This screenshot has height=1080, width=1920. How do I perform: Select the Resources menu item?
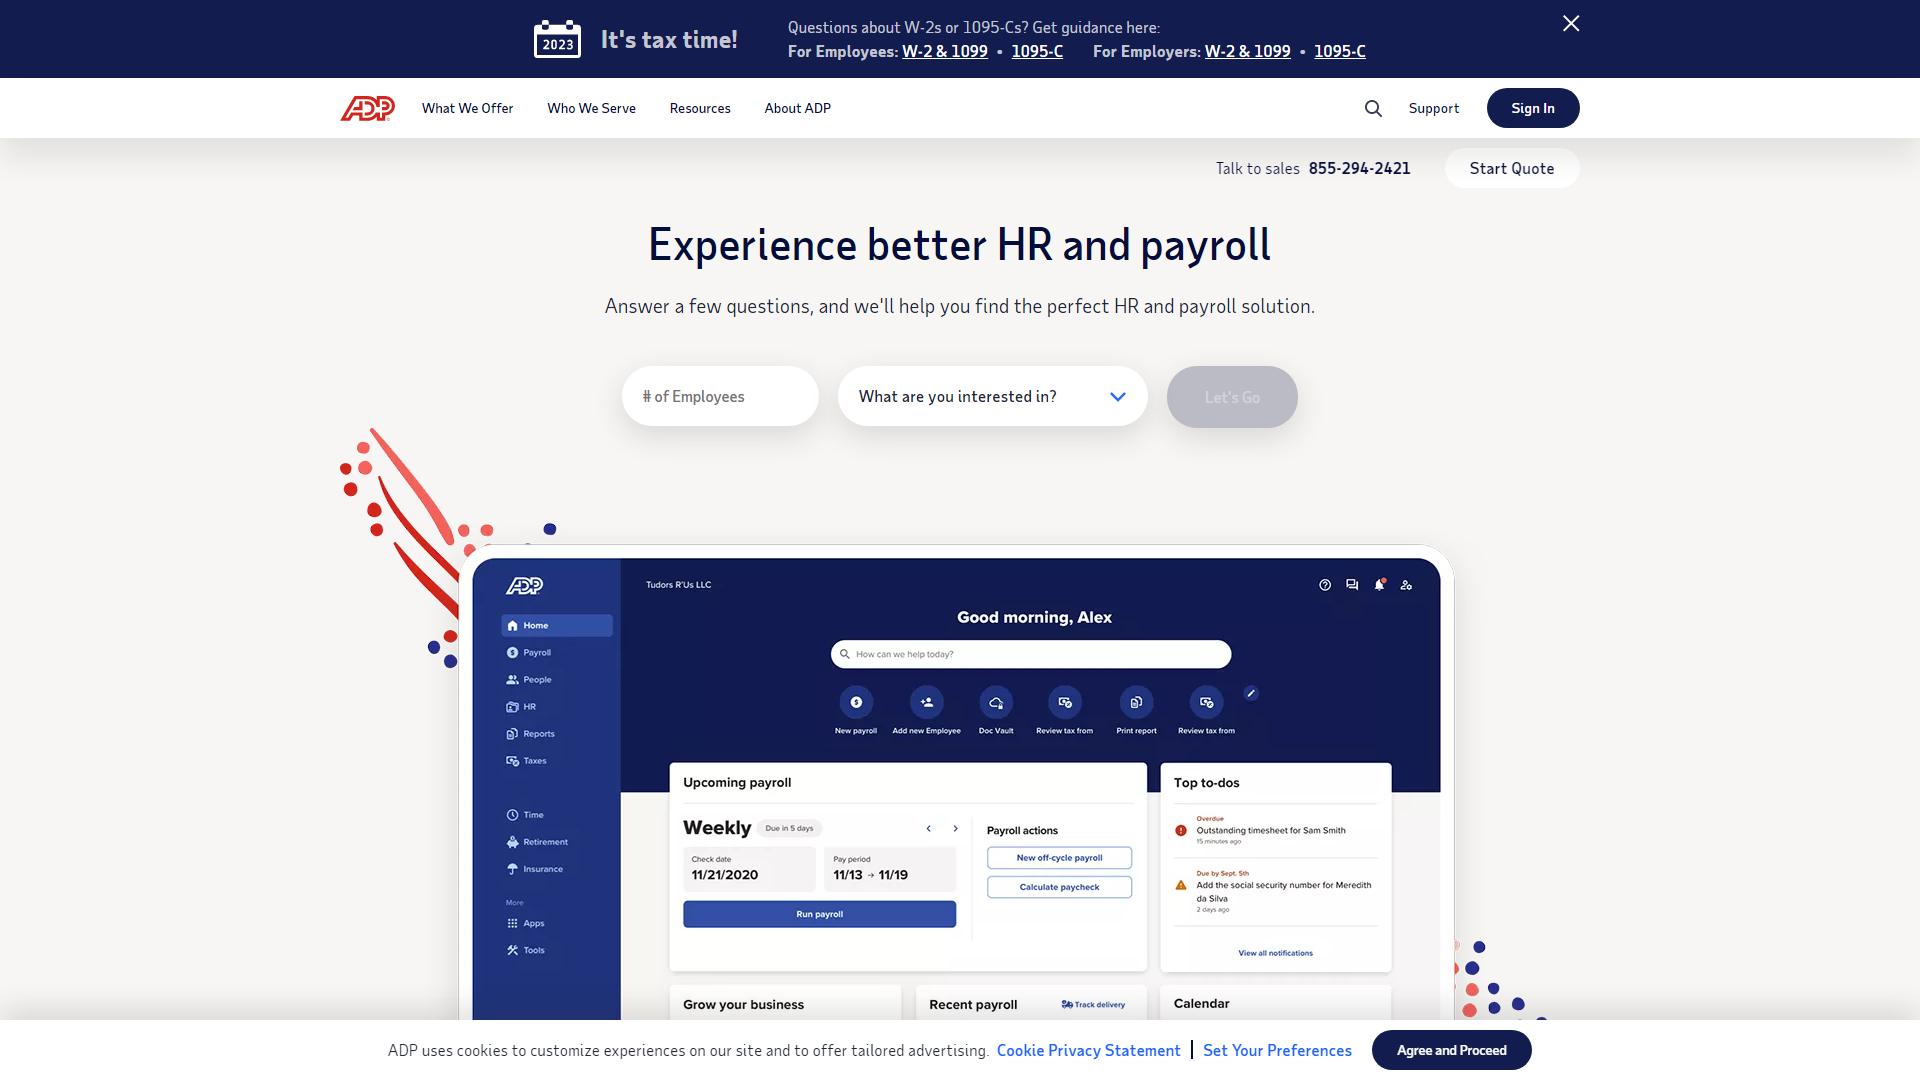coord(700,108)
